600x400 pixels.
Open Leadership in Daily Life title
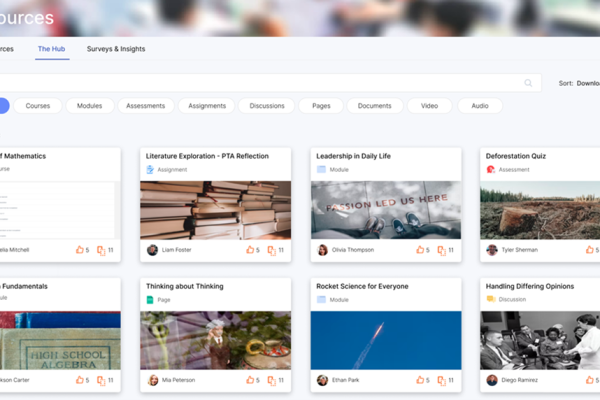tap(353, 156)
